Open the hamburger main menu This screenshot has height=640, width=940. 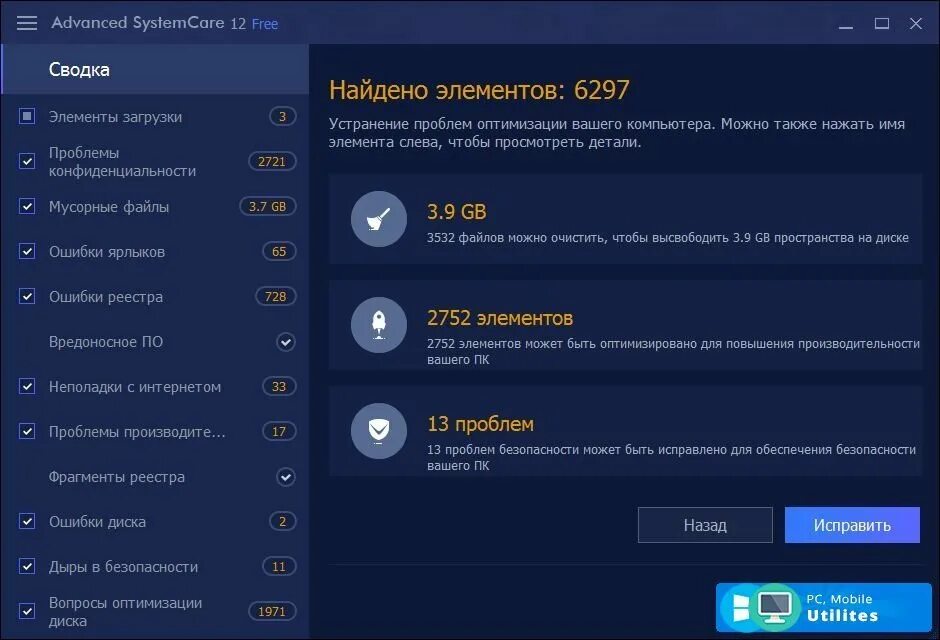coord(26,23)
